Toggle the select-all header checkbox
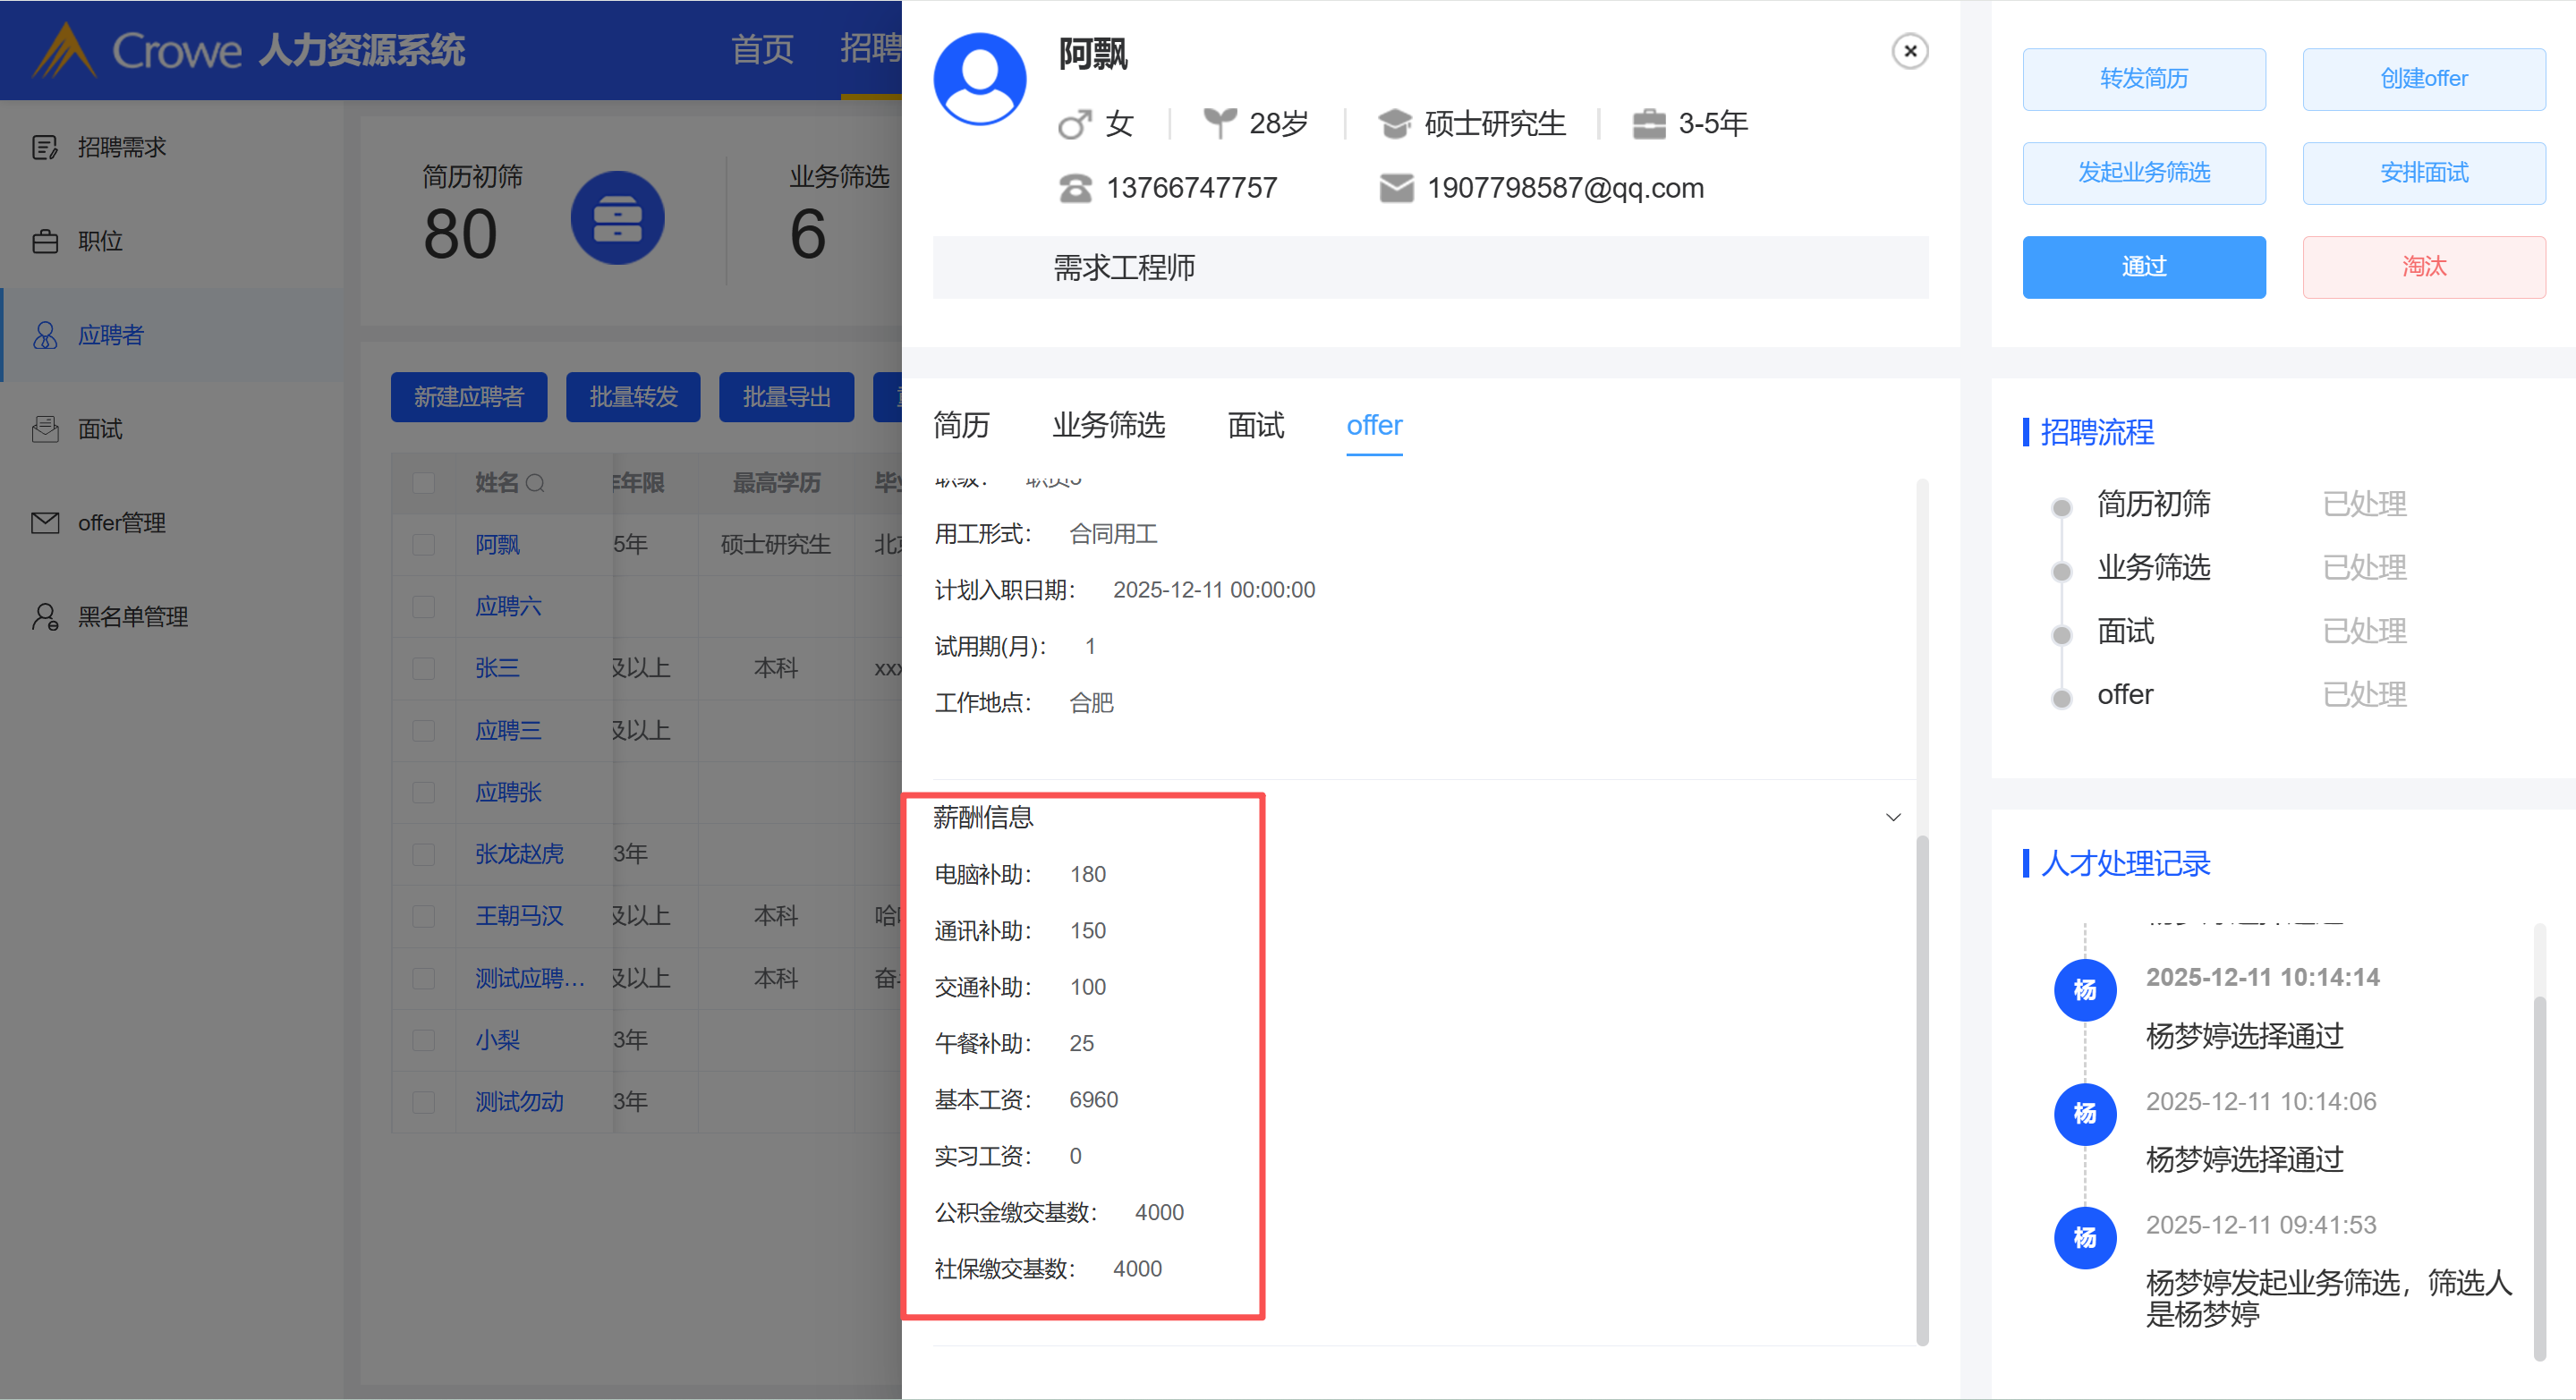This screenshot has height=1400, width=2576. point(424,484)
